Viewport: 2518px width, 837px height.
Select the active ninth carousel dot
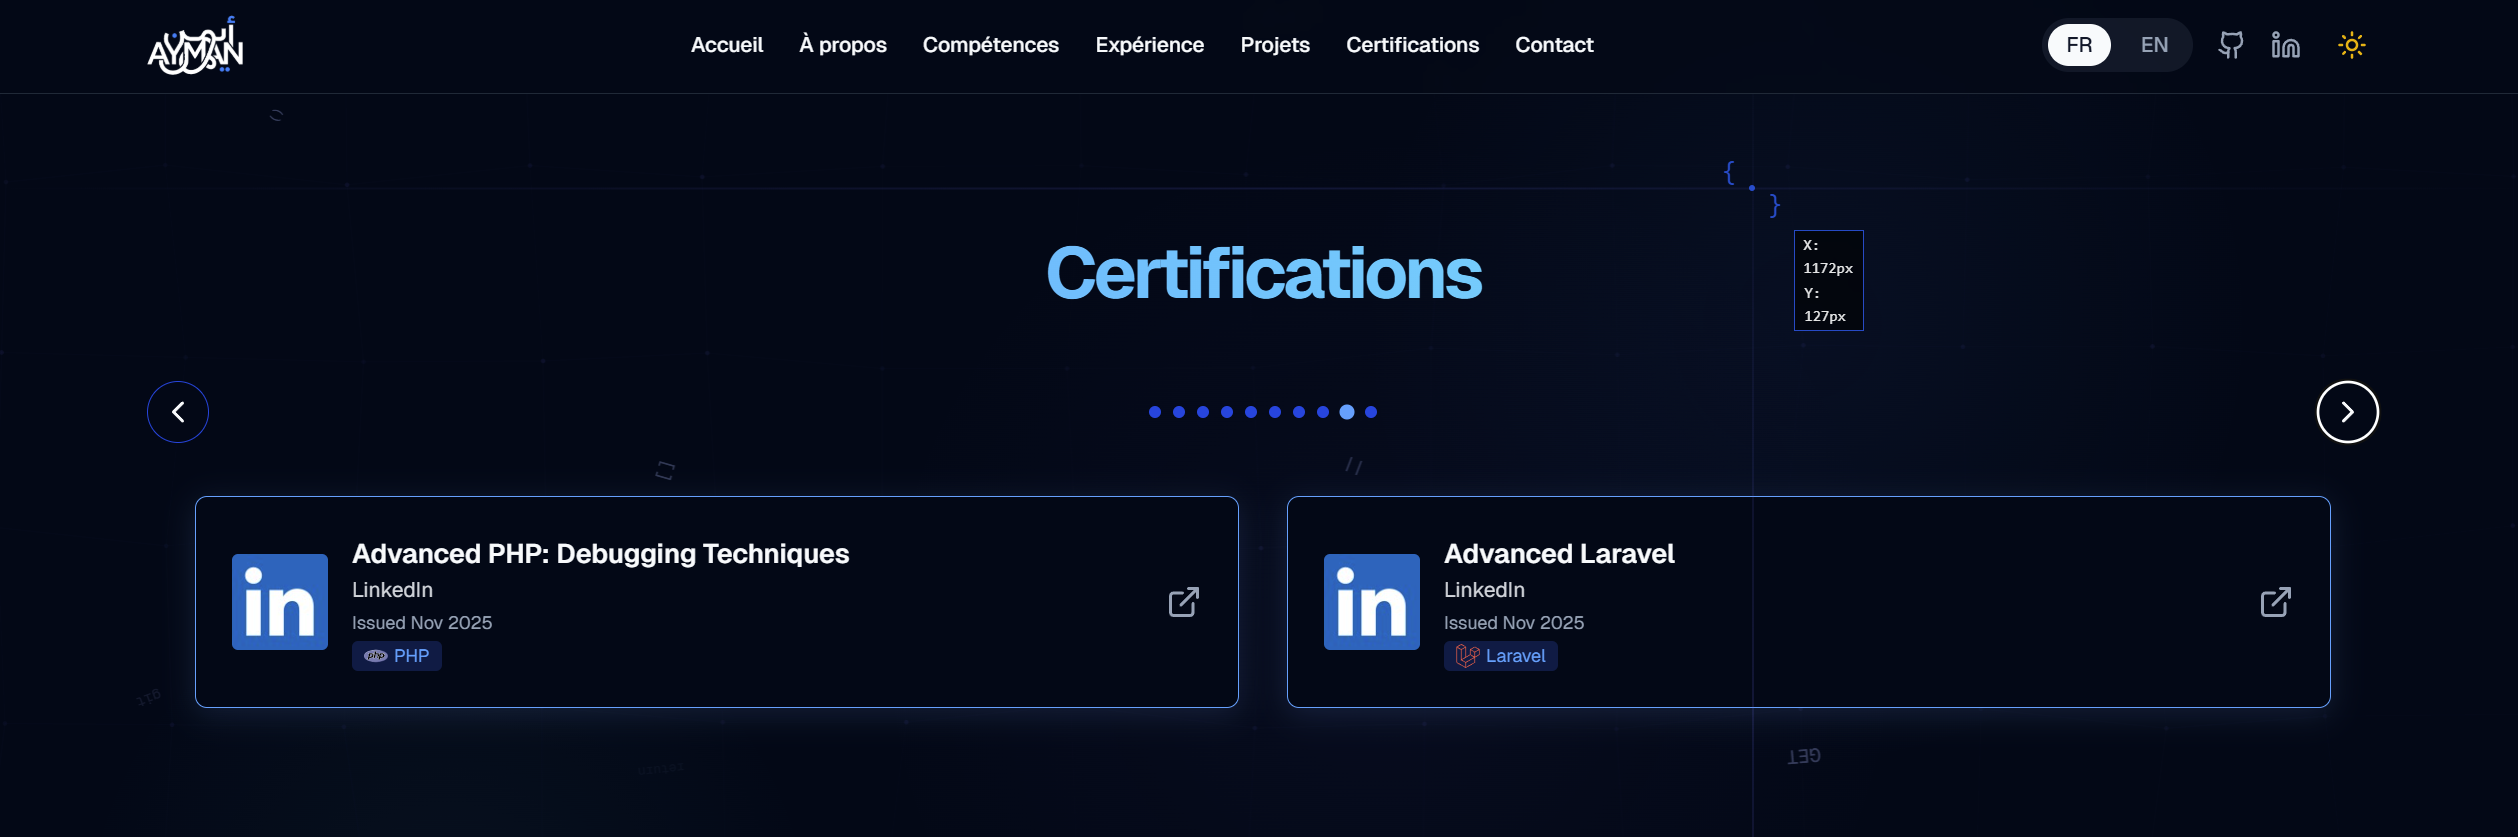point(1347,412)
